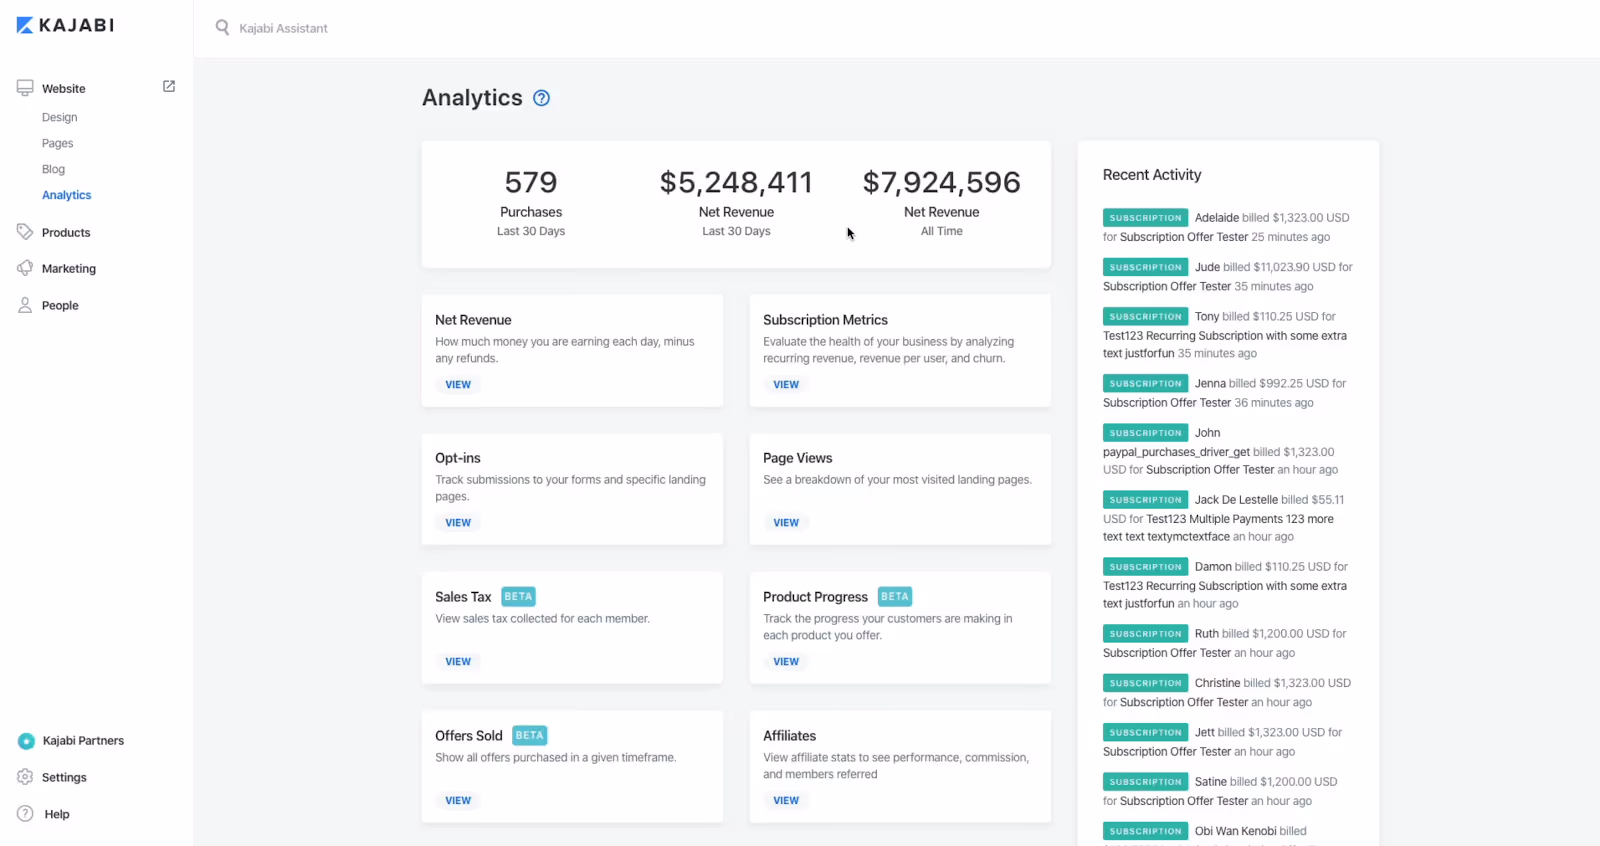View the Offers Sold report
Viewport: 1600px width, 846px height.
(x=458, y=801)
